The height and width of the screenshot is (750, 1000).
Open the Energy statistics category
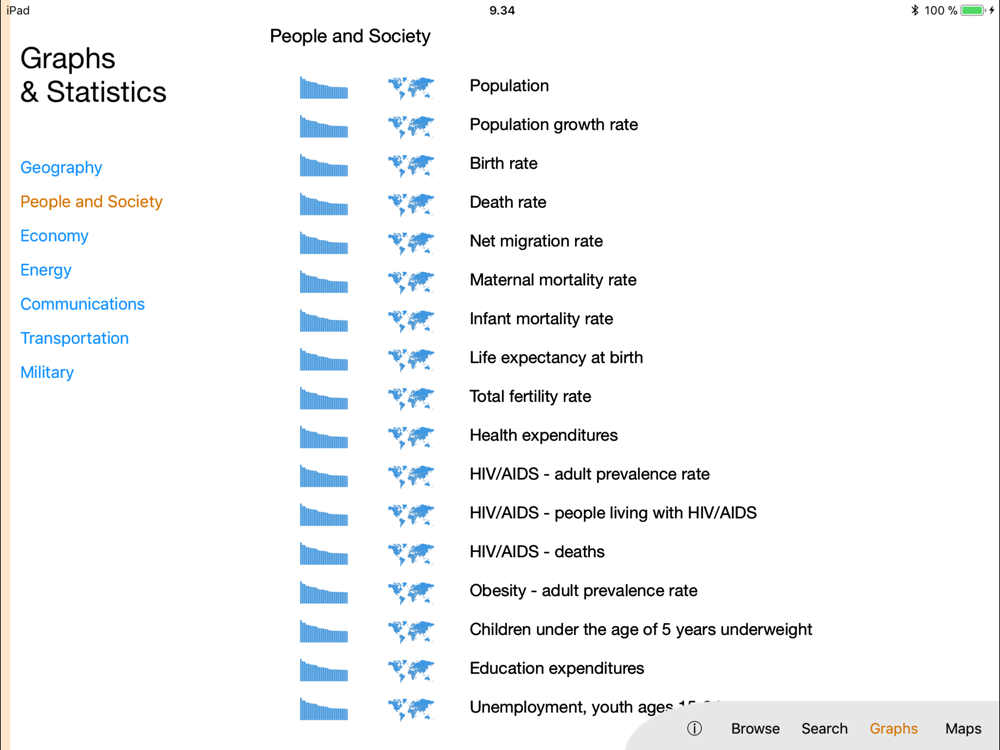tap(46, 270)
